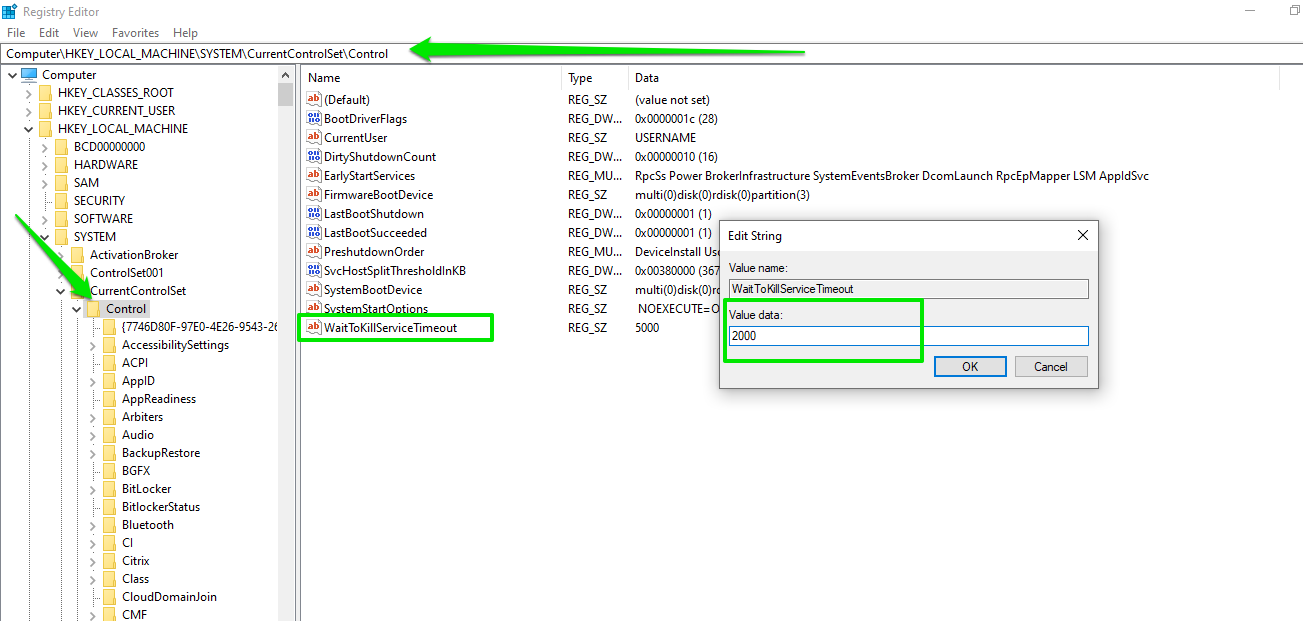Click the SvcHostSplitThresholdInKB value icon
The width and height of the screenshot is (1303, 621).
(313, 271)
